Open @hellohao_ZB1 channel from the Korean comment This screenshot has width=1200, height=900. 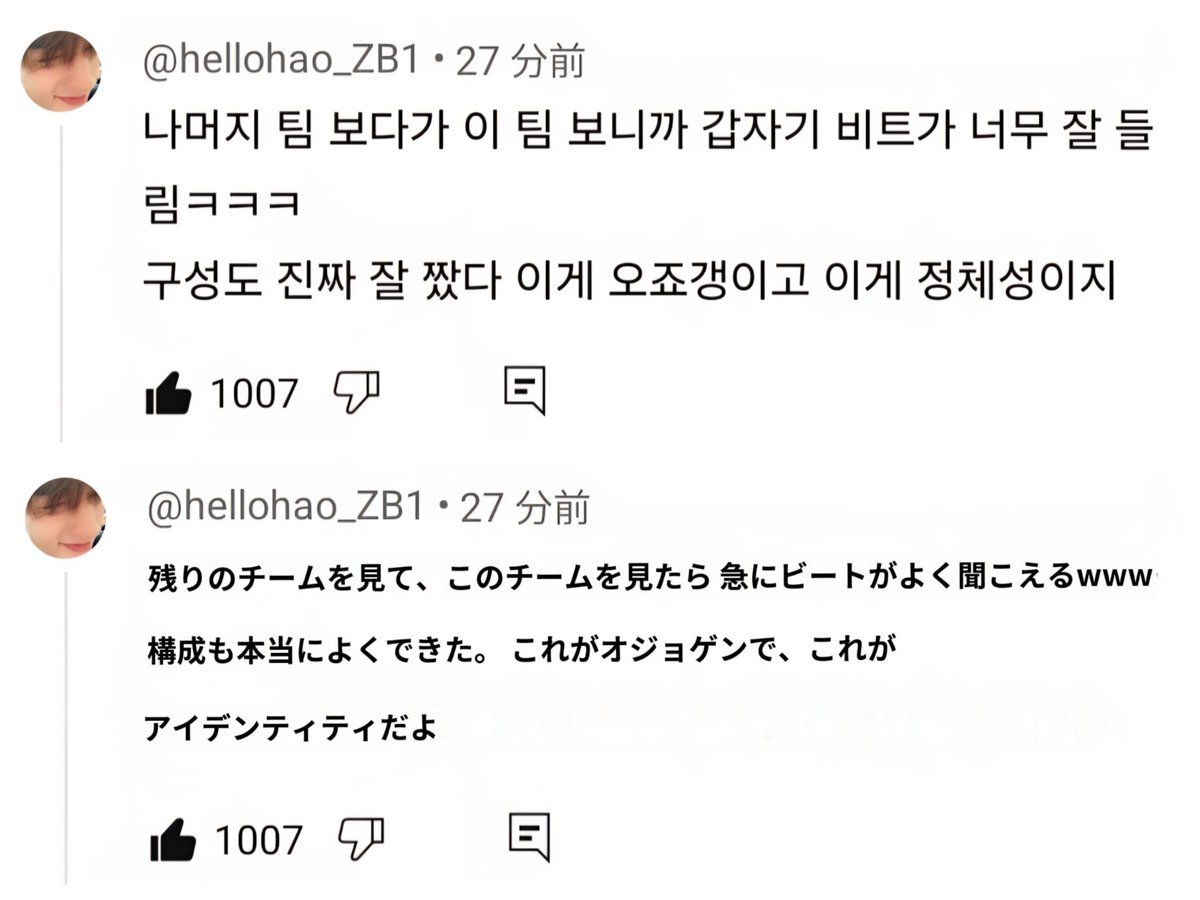pos(285,63)
